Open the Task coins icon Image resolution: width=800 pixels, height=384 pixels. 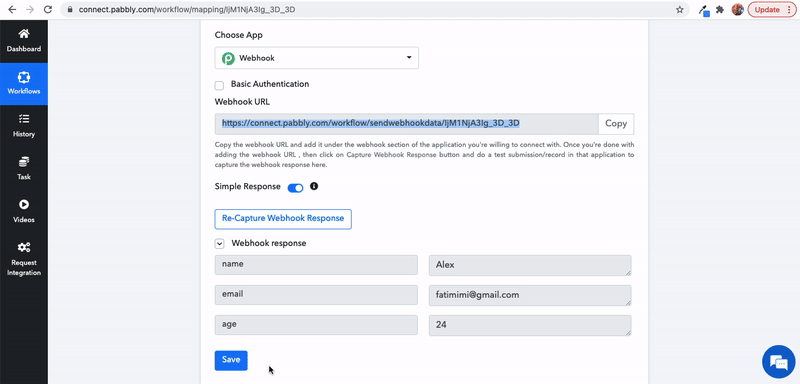23,162
